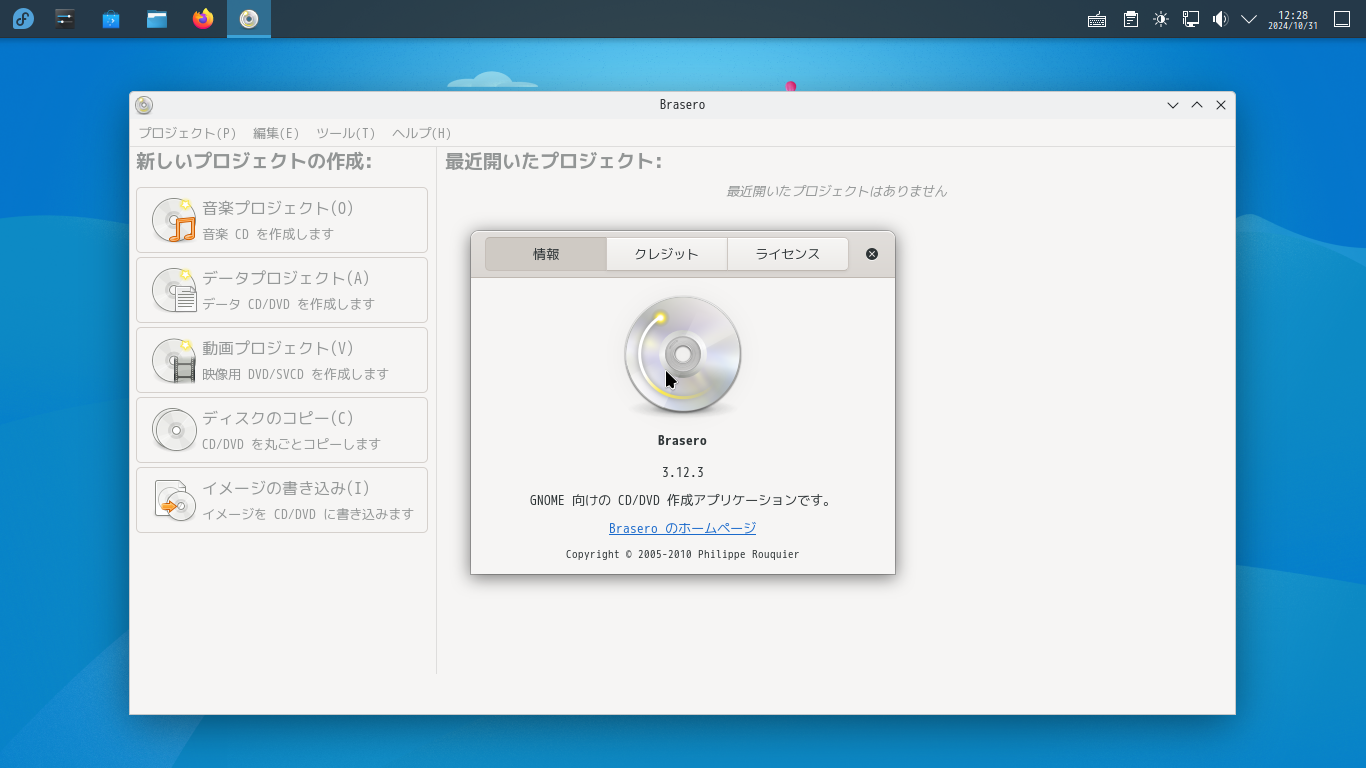Switch to the クレジット tab

[x=667, y=254]
